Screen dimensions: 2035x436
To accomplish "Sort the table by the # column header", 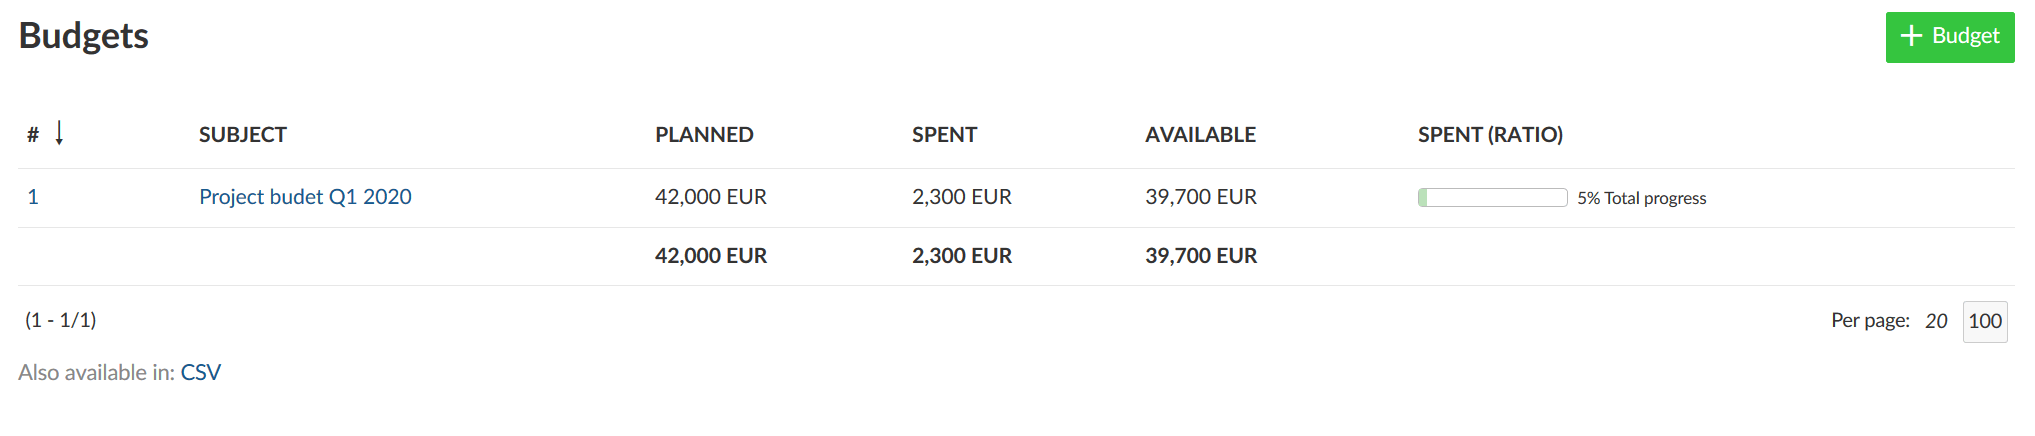I will [x=33, y=135].
